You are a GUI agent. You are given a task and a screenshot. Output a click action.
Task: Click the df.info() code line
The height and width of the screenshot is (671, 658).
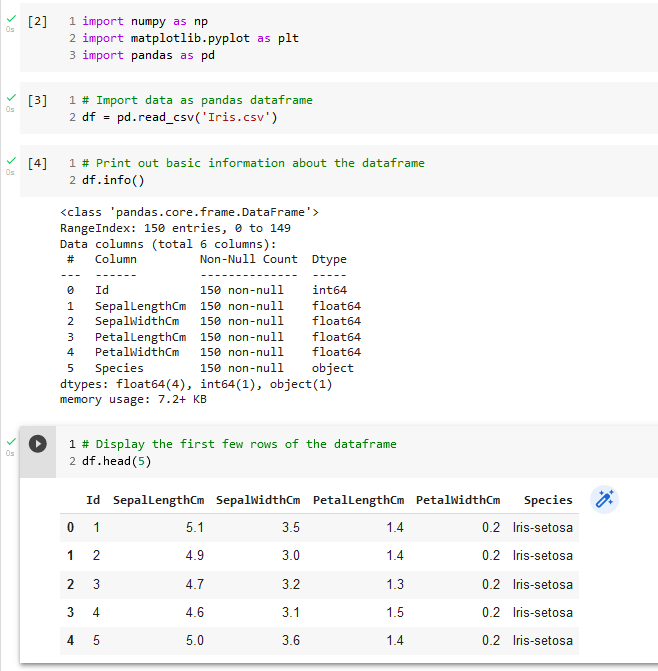coord(113,180)
